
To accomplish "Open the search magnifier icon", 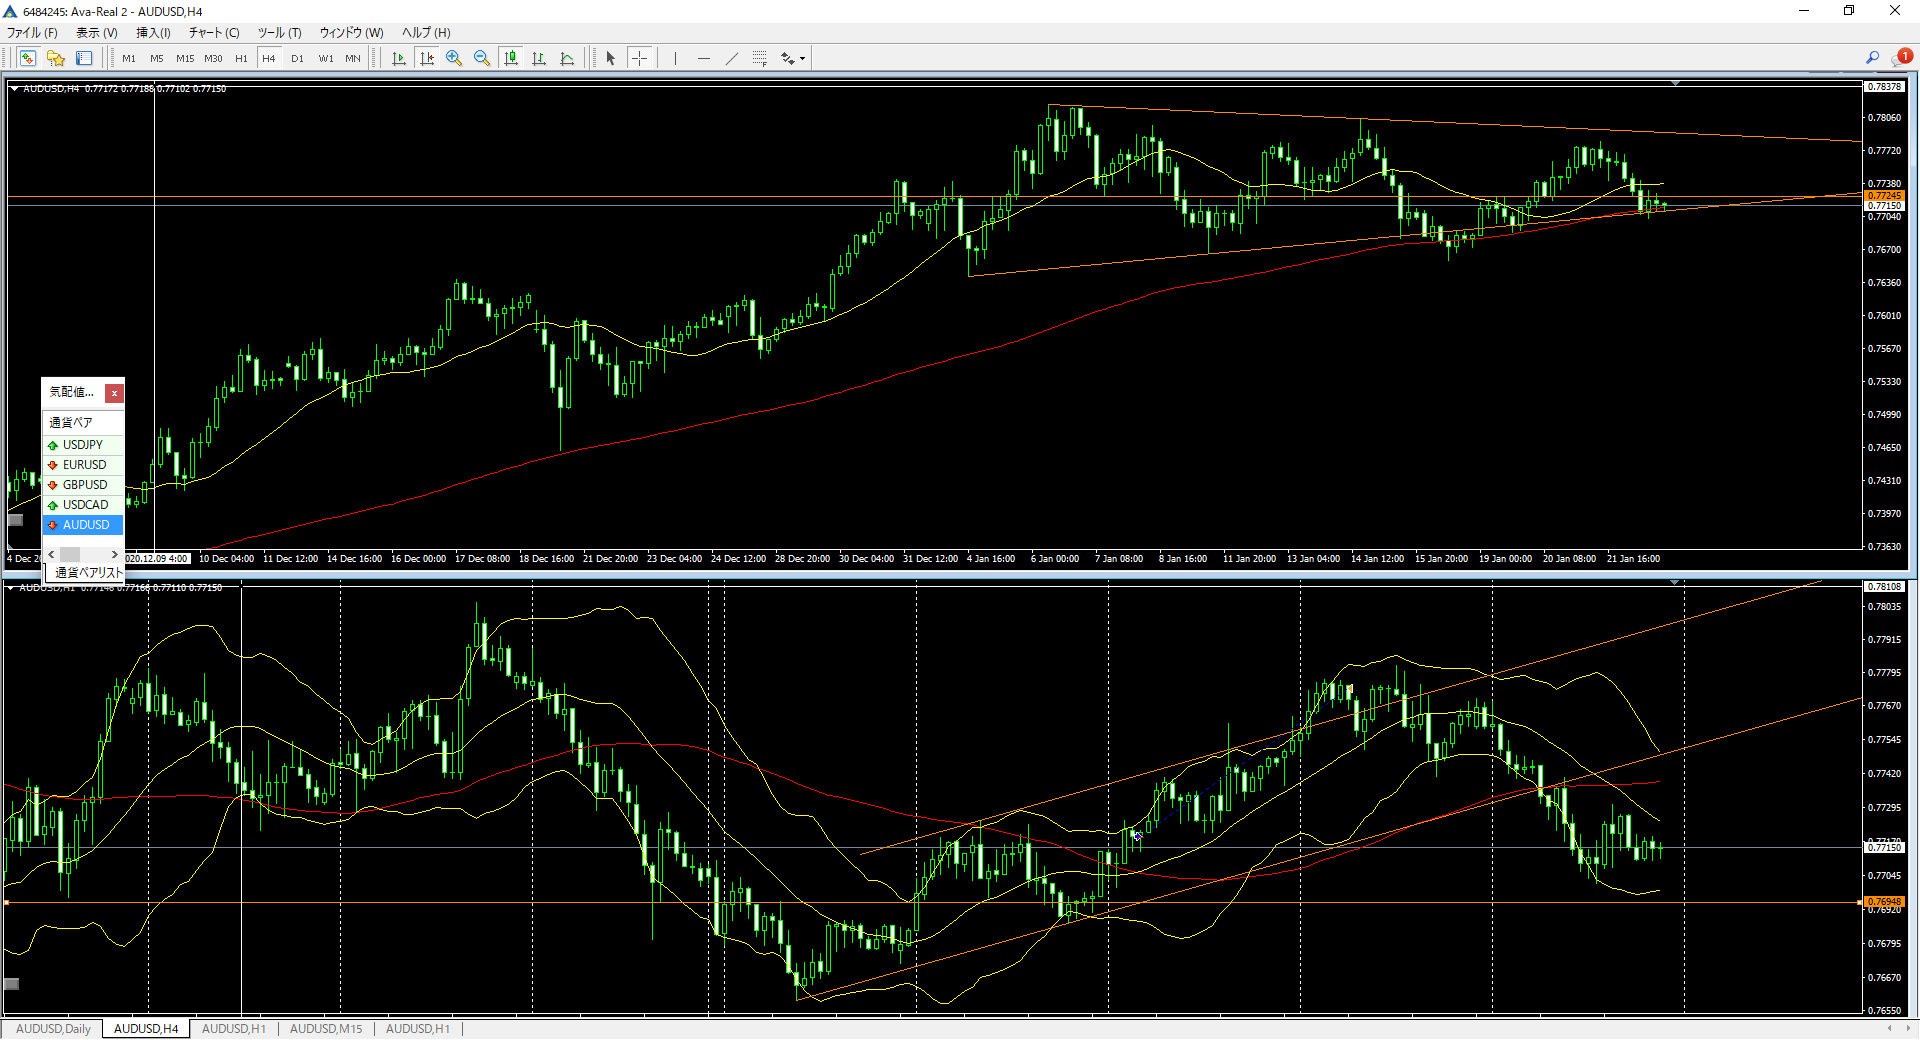I will pos(1872,58).
